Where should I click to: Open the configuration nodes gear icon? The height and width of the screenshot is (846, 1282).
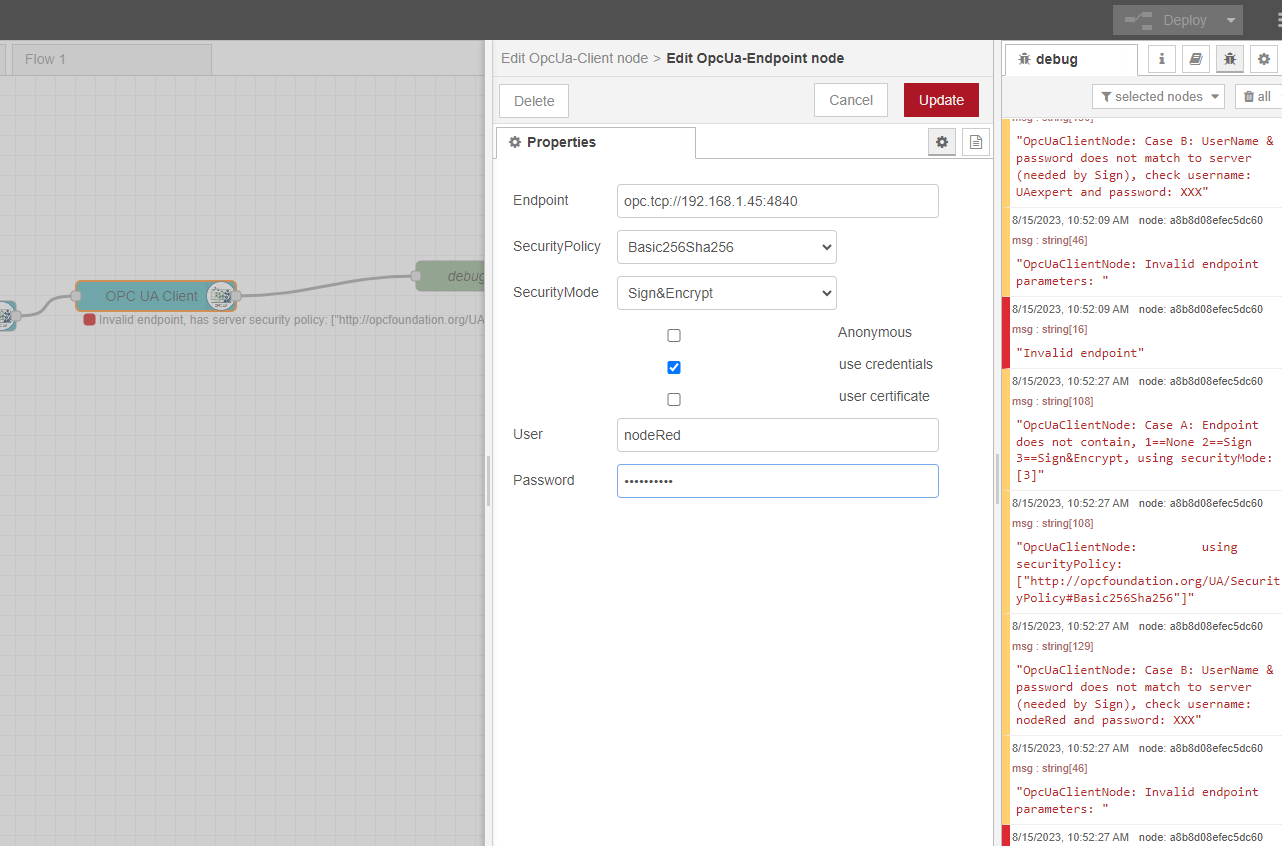pyautogui.click(x=1264, y=59)
